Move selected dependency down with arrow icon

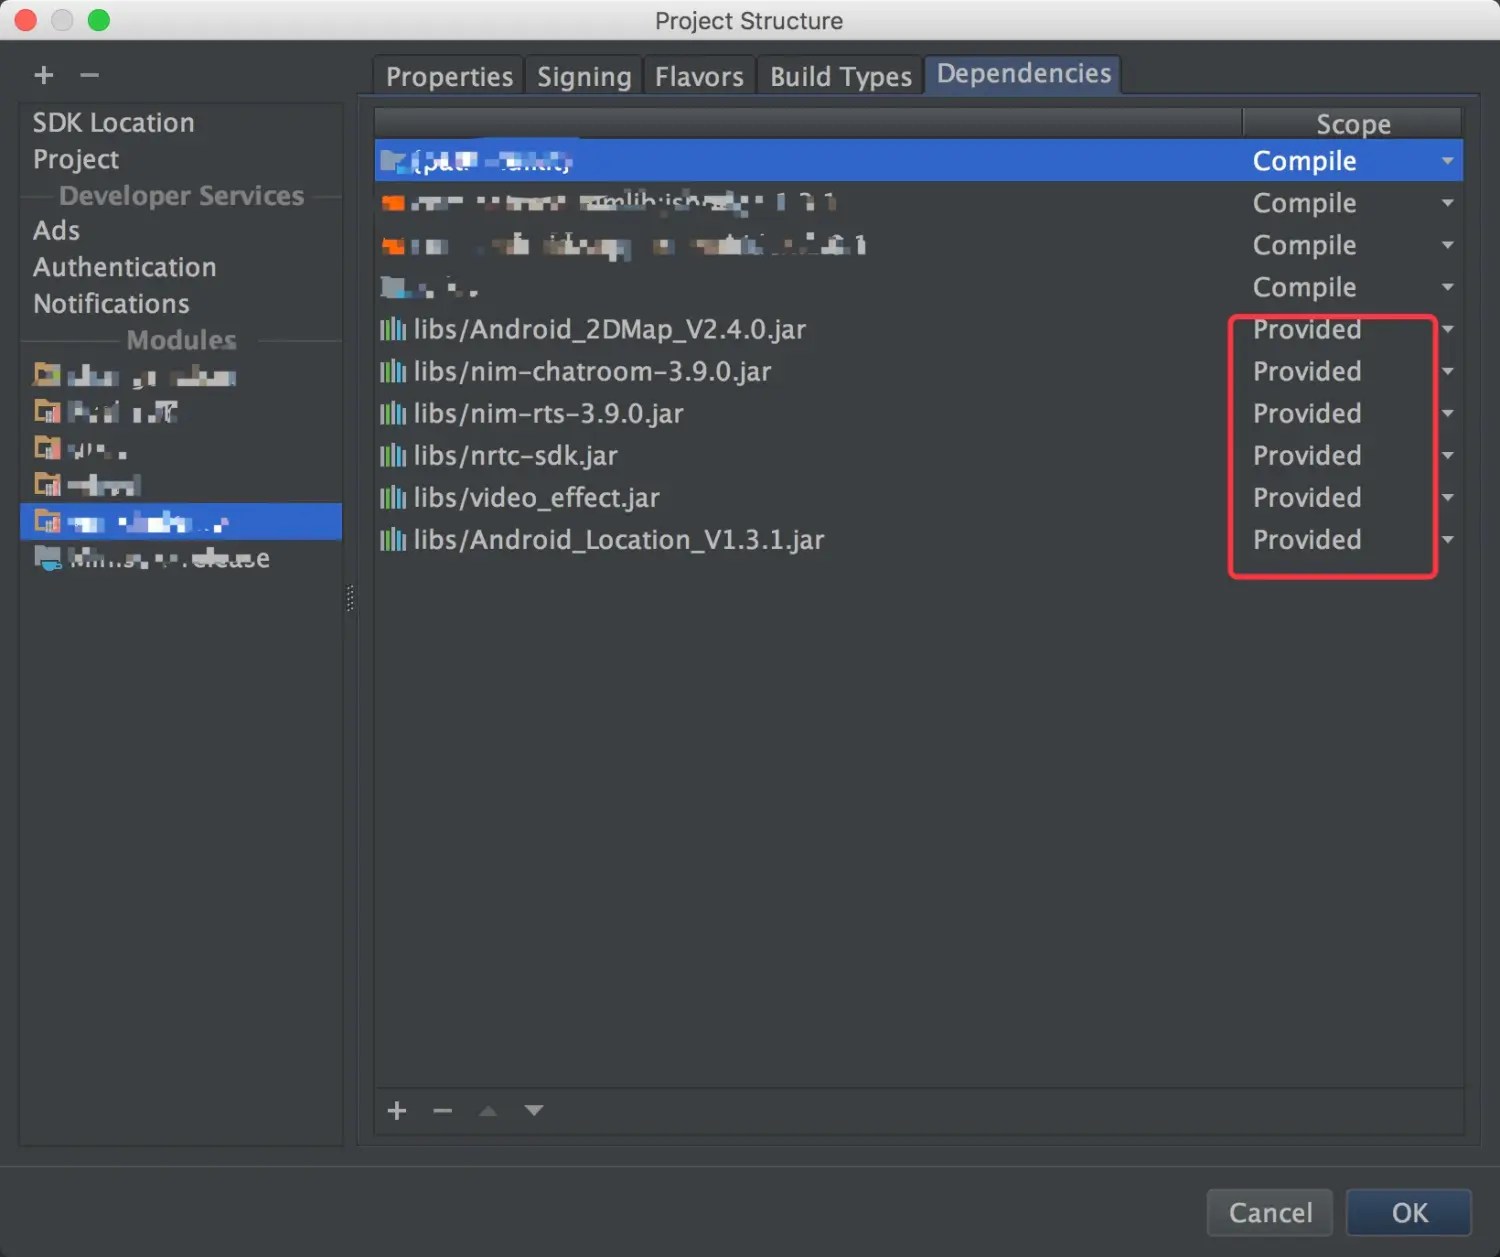[x=534, y=1110]
